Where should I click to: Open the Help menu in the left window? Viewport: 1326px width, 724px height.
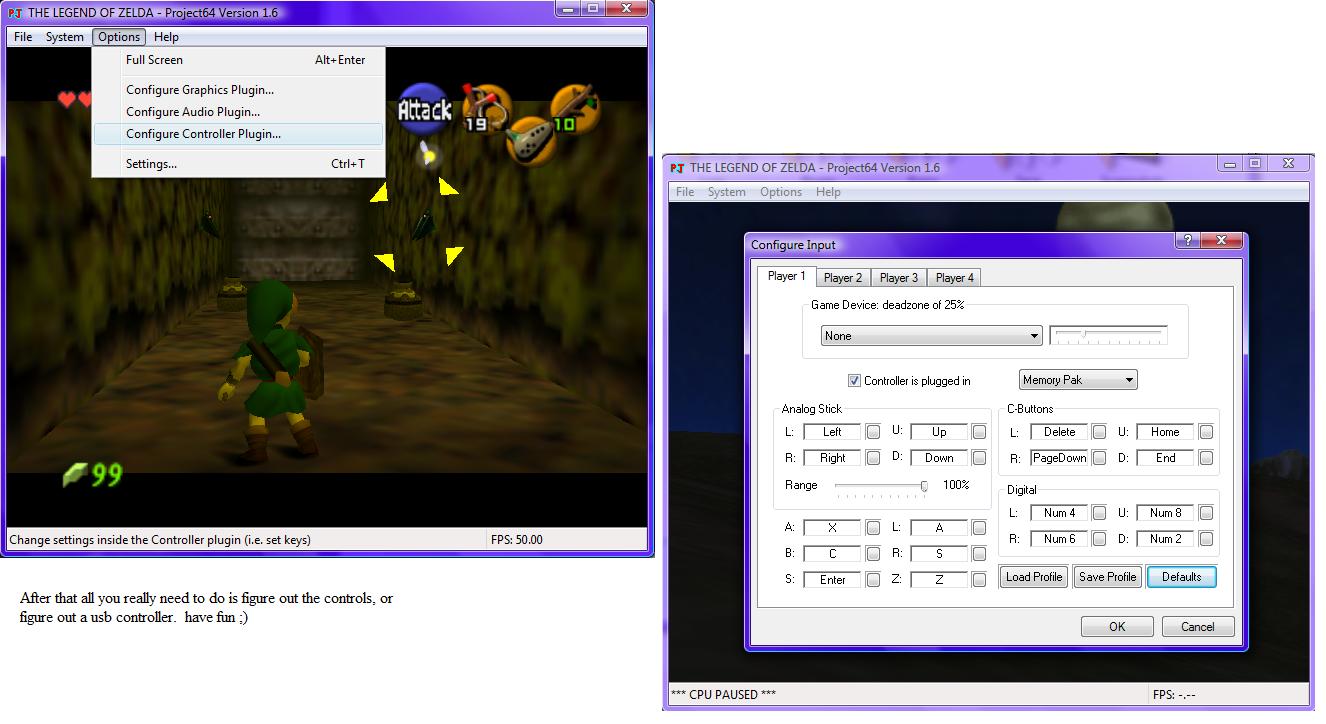tap(166, 37)
